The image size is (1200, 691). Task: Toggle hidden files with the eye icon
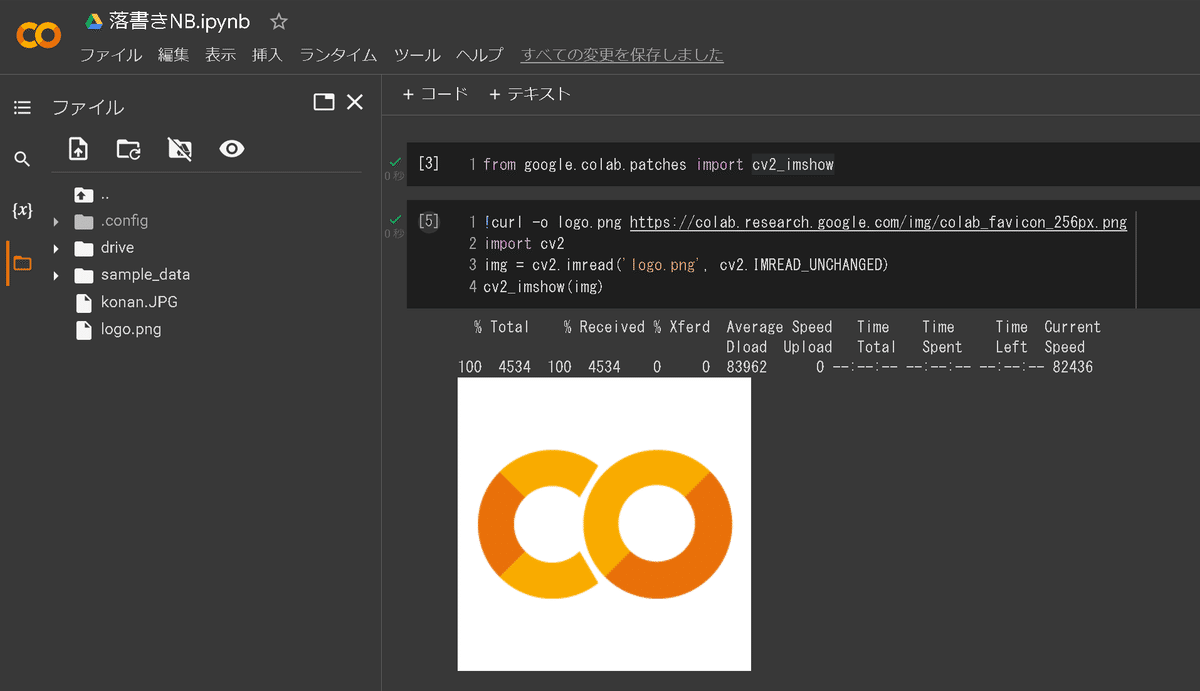coord(231,148)
